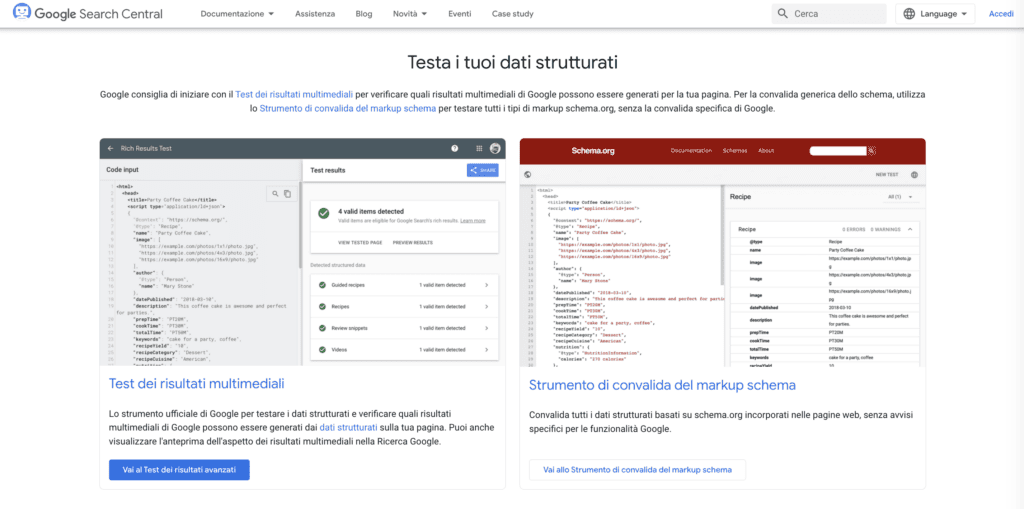
Task: Click the search magnifier icon
Action: coord(782,14)
